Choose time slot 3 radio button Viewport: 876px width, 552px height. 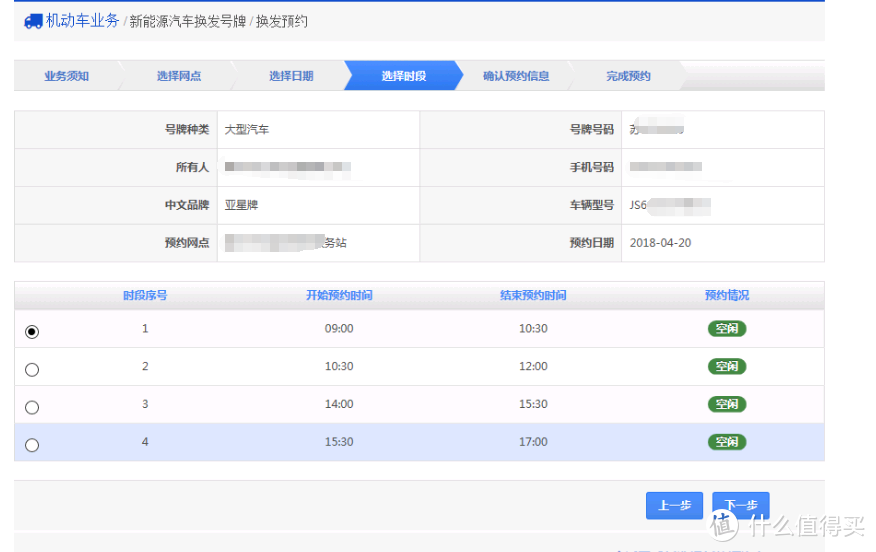click(32, 407)
